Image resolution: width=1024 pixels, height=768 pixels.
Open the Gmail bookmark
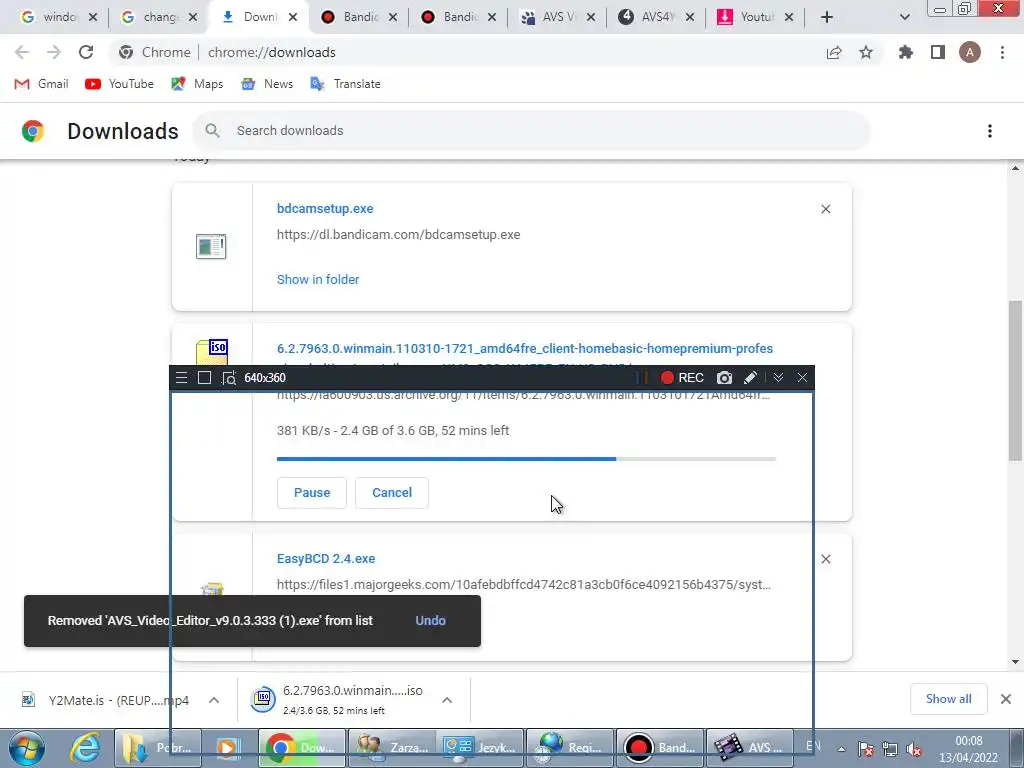coord(41,84)
